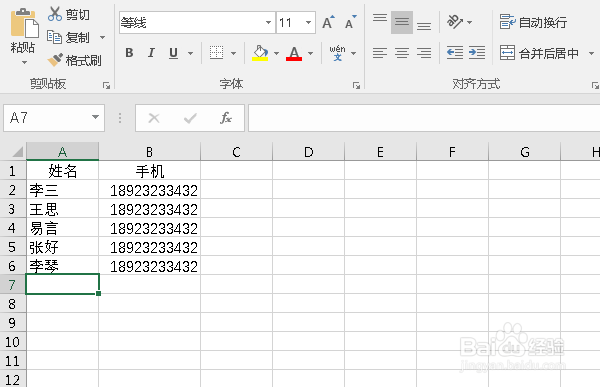Copy selection with the Copy icon
The image size is (600, 387).
54,37
